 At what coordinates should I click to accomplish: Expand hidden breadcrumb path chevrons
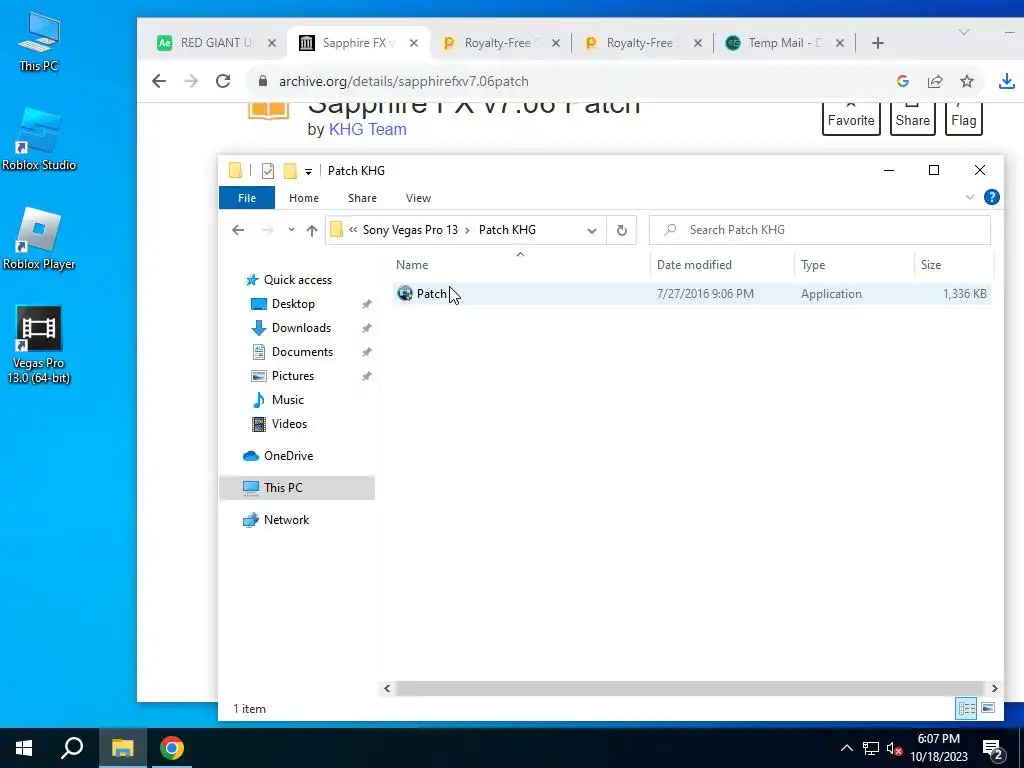point(353,230)
